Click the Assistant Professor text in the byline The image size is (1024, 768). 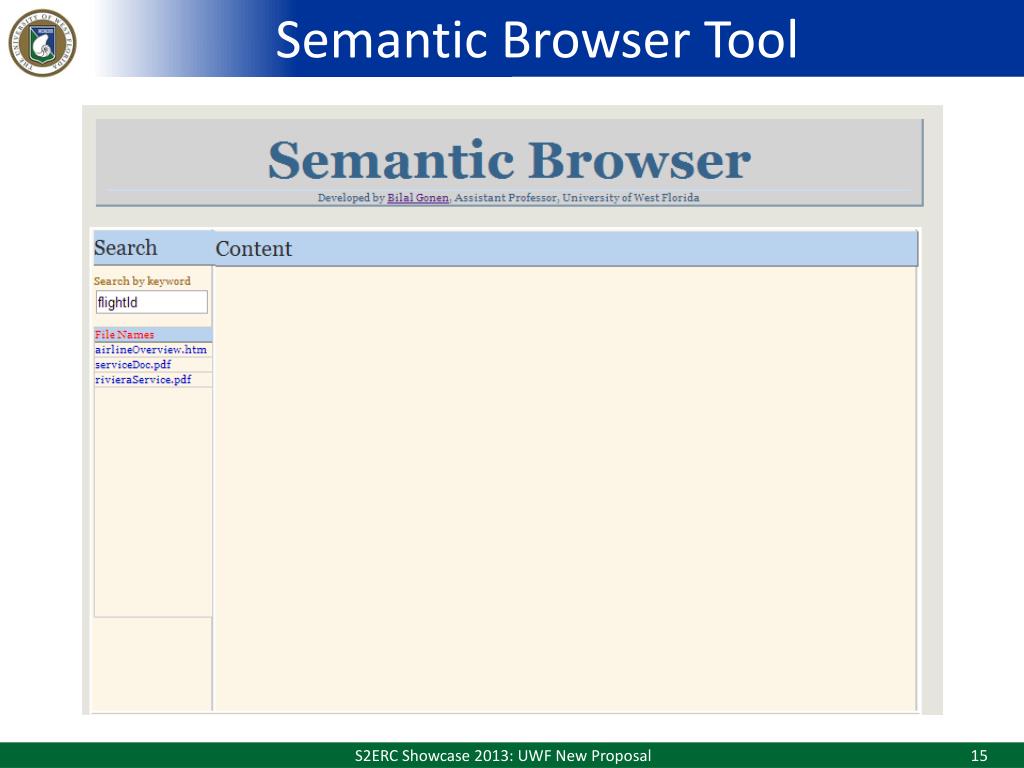(x=505, y=198)
